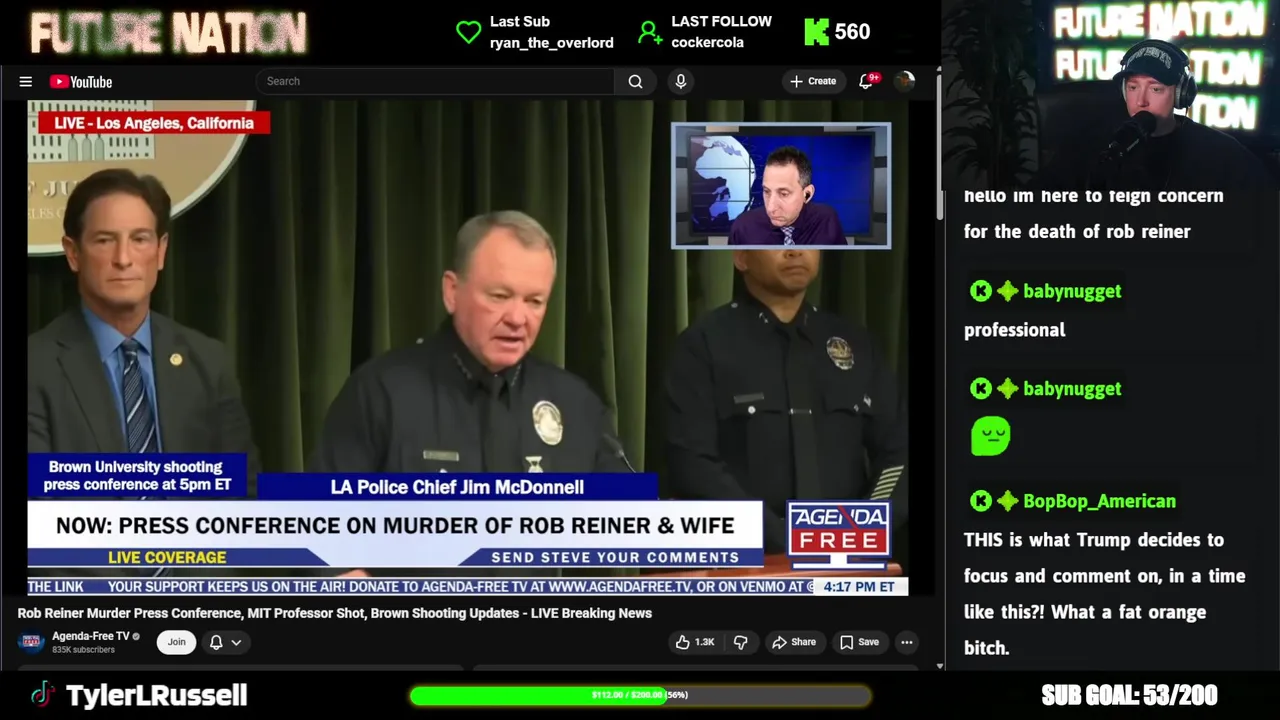Screen dimensions: 1280x720
Task: Click the TikTok logo icon
Action: [42, 695]
